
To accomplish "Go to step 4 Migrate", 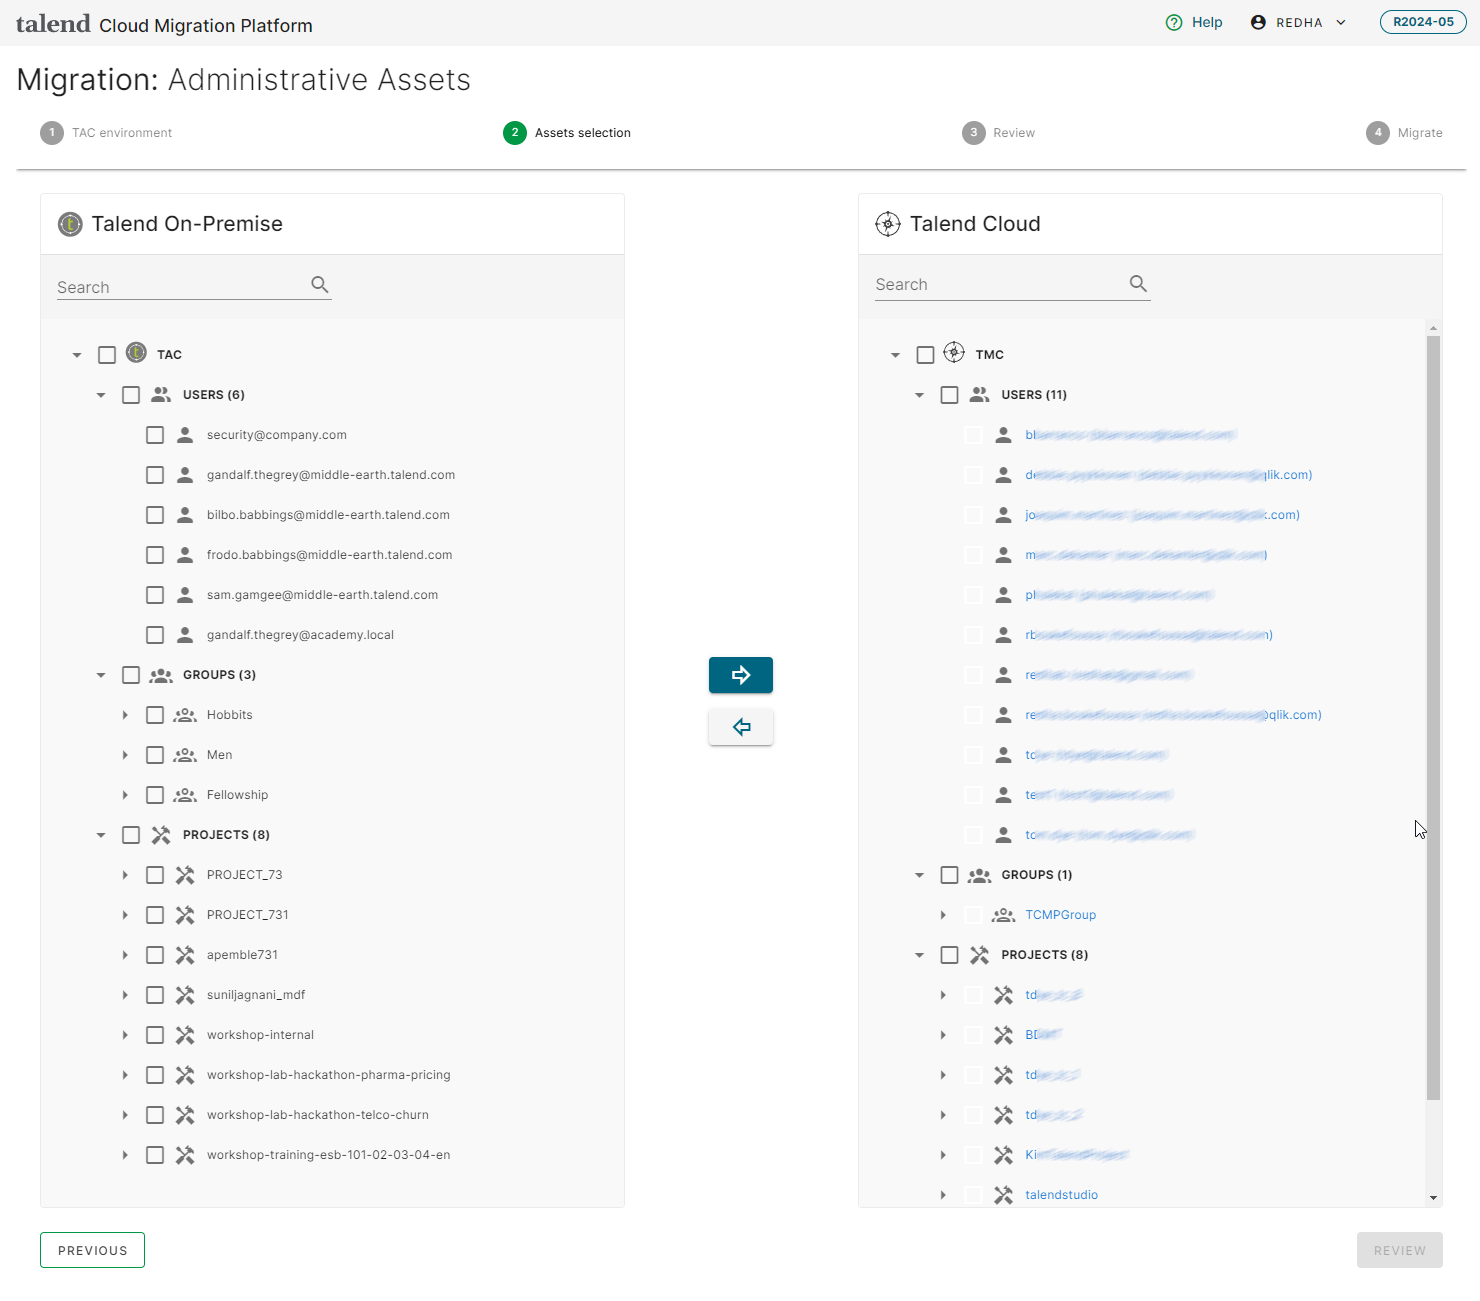I will pos(1404,133).
